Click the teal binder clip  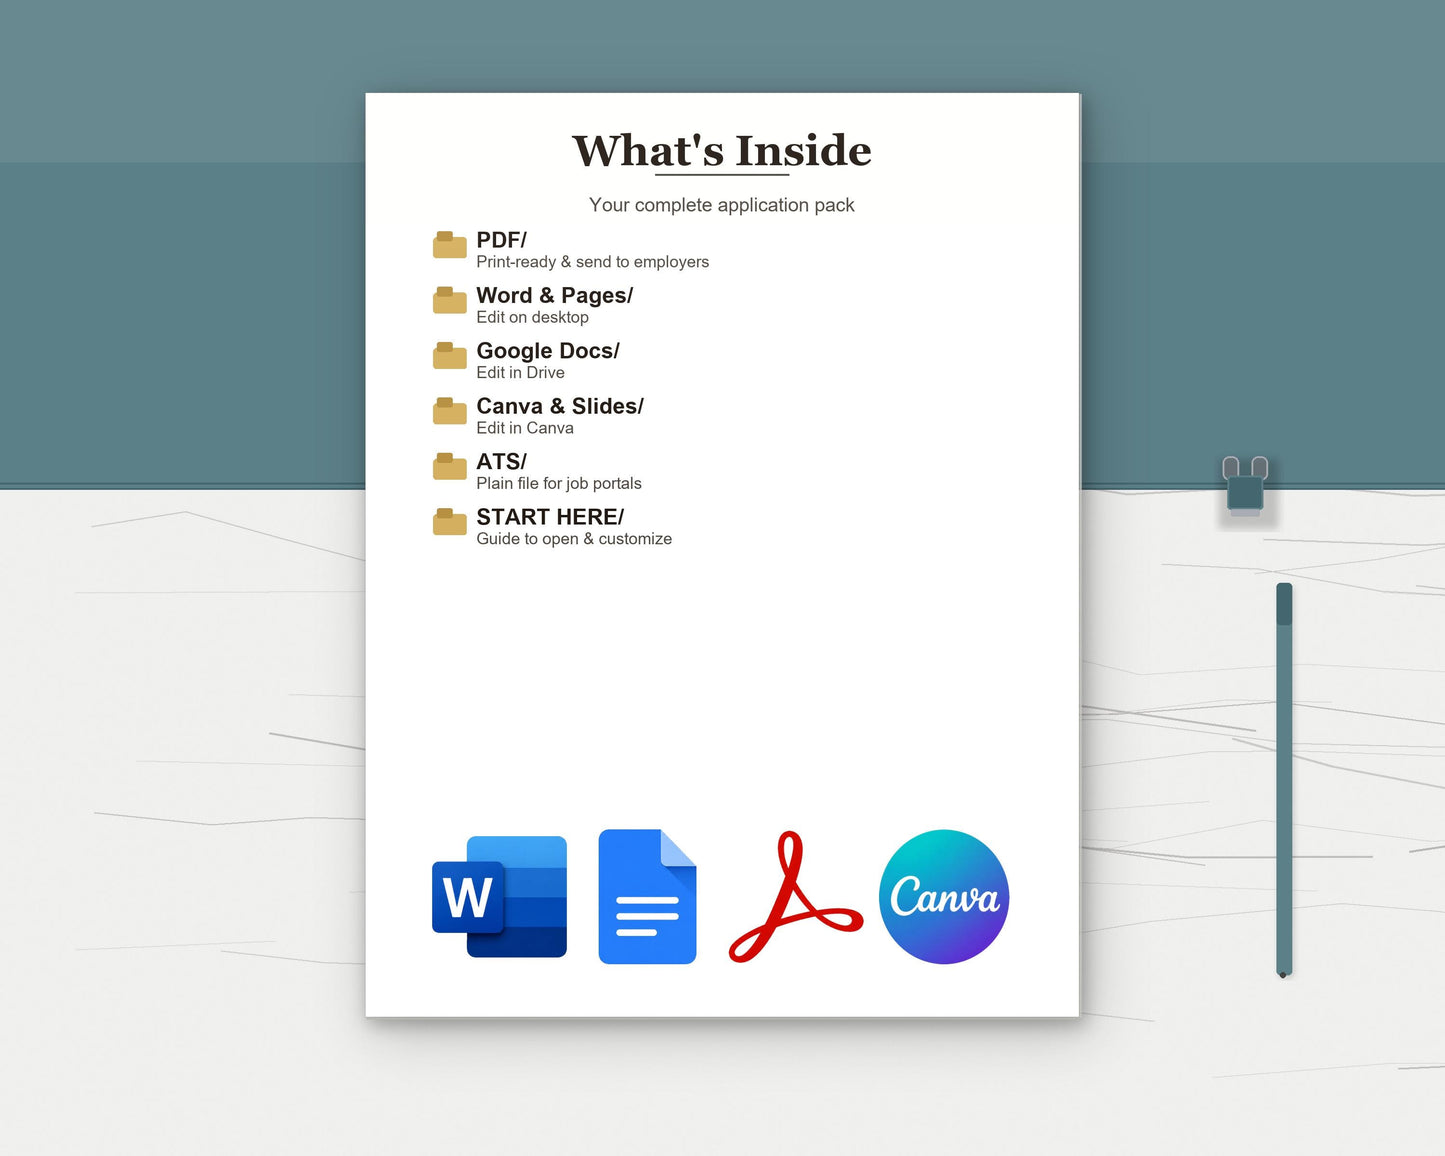pyautogui.click(x=1245, y=487)
